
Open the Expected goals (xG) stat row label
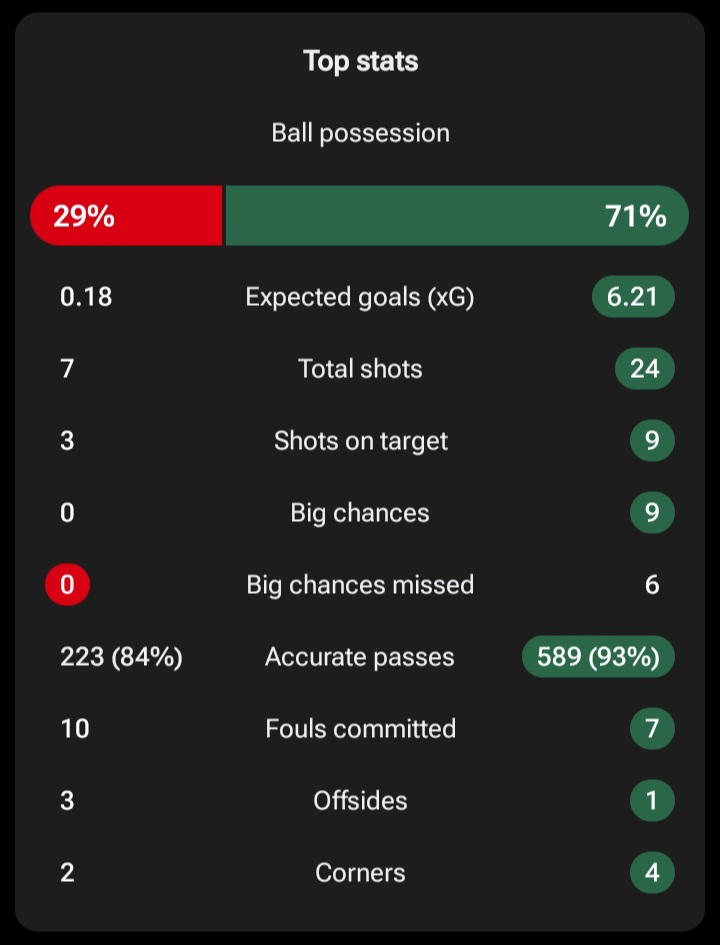click(360, 297)
